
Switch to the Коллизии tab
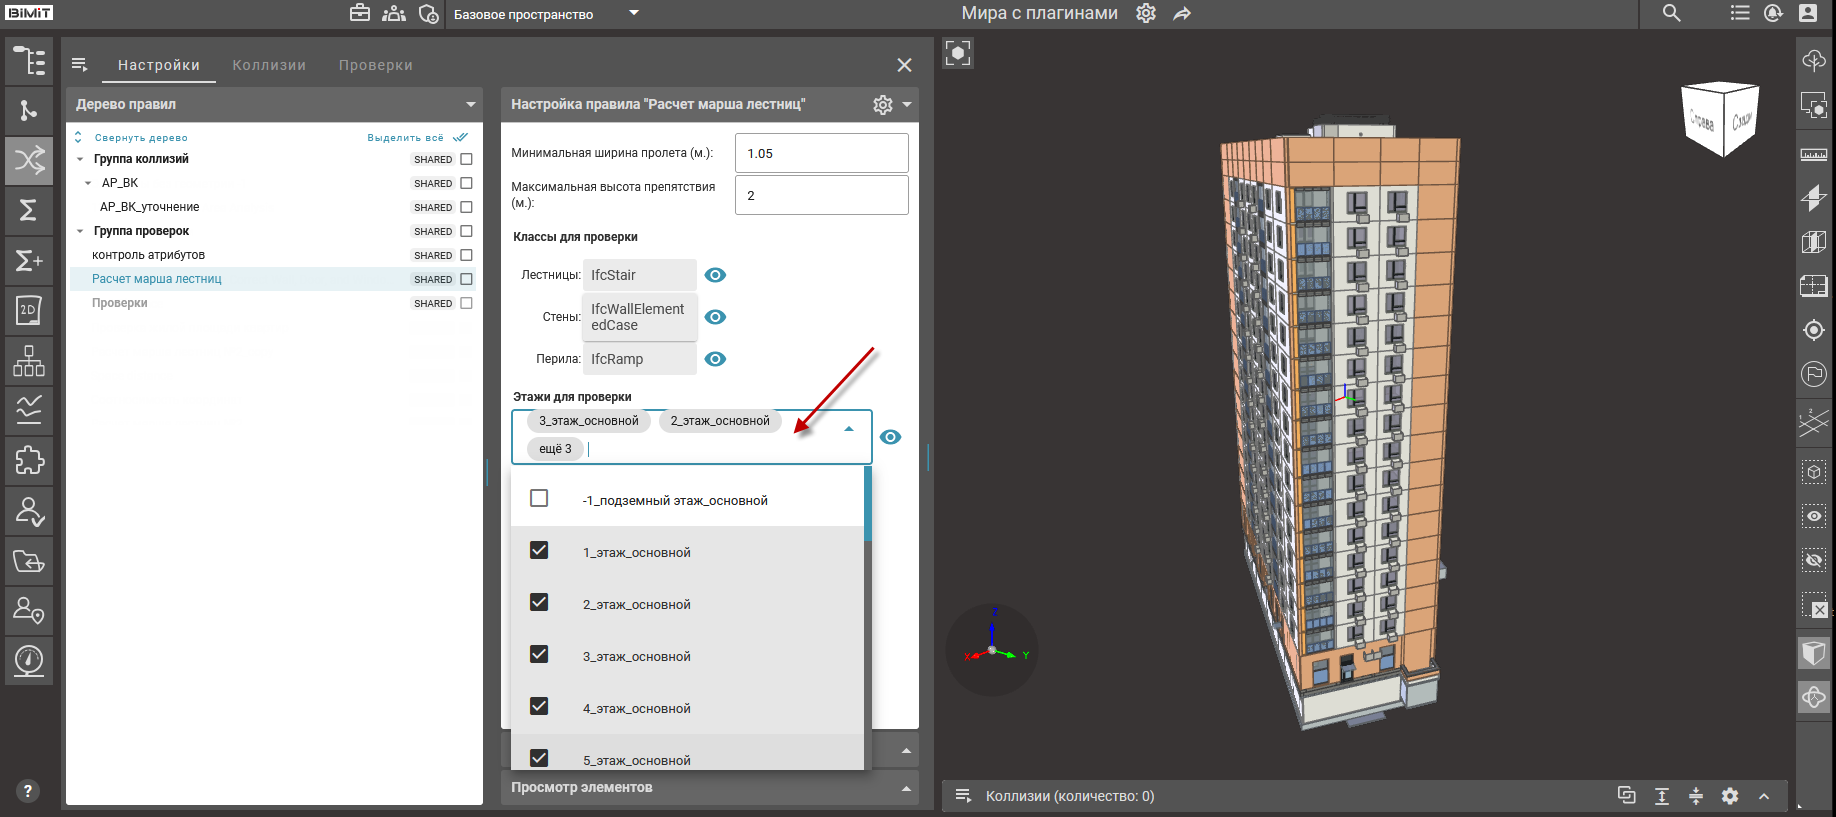coord(269,65)
